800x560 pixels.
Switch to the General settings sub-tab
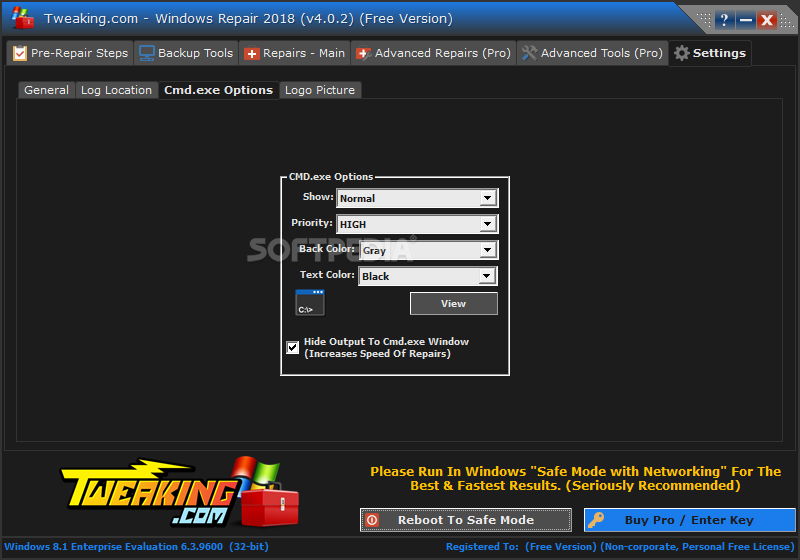click(46, 90)
